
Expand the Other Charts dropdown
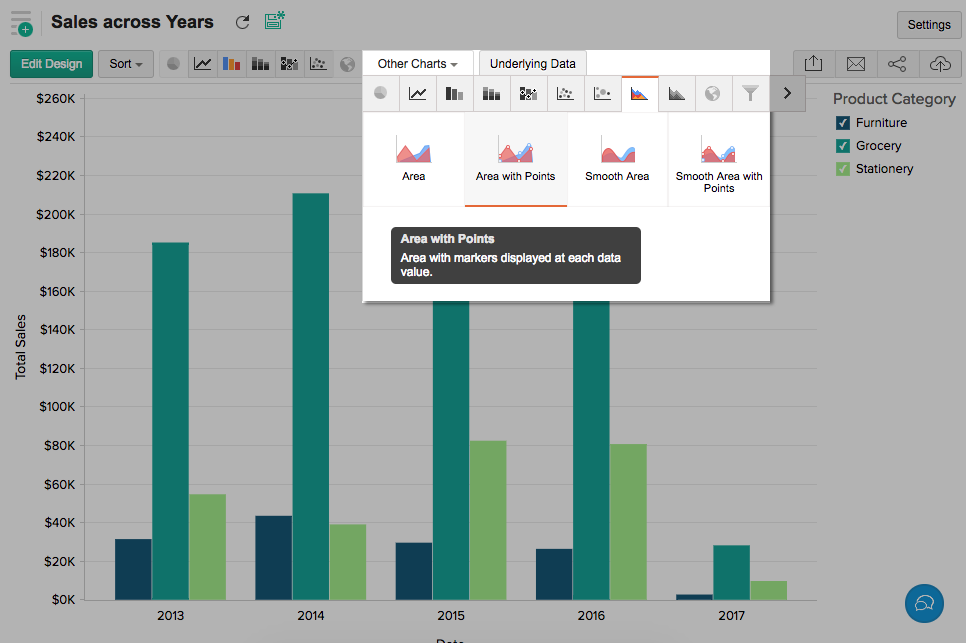point(417,64)
